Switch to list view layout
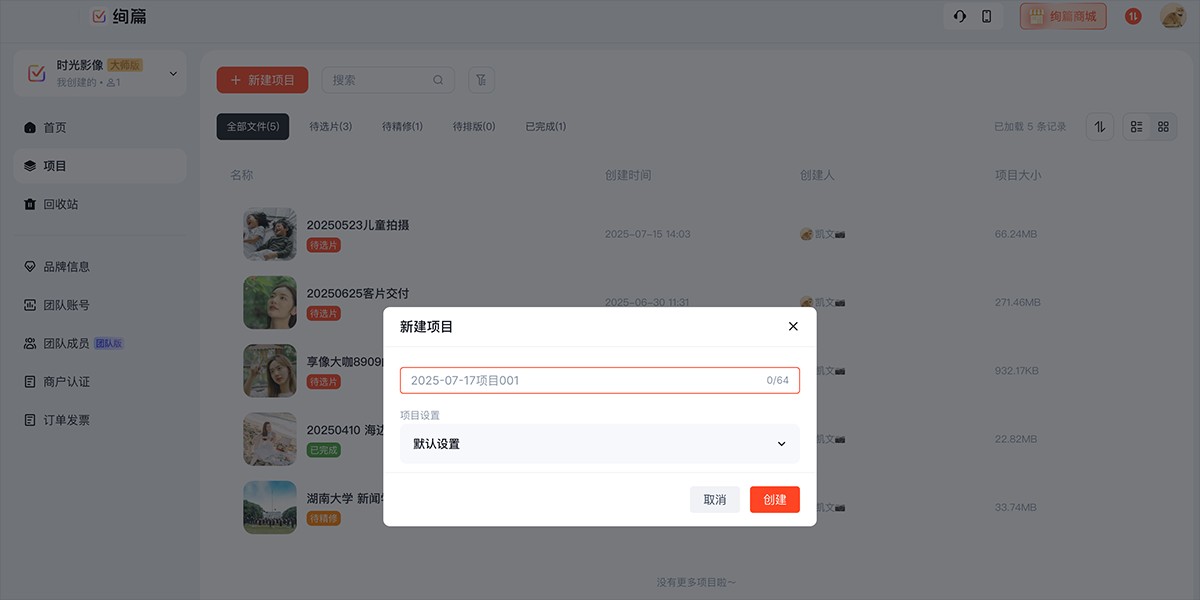 [1135, 126]
